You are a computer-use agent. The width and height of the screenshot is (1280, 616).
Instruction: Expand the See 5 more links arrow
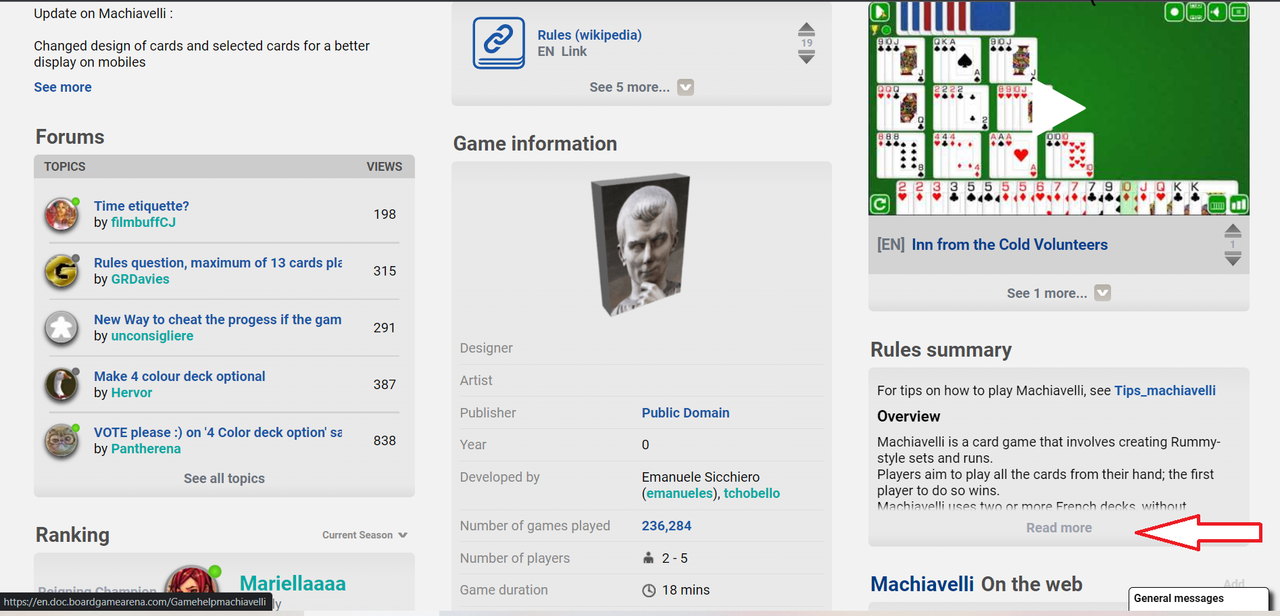coord(685,87)
